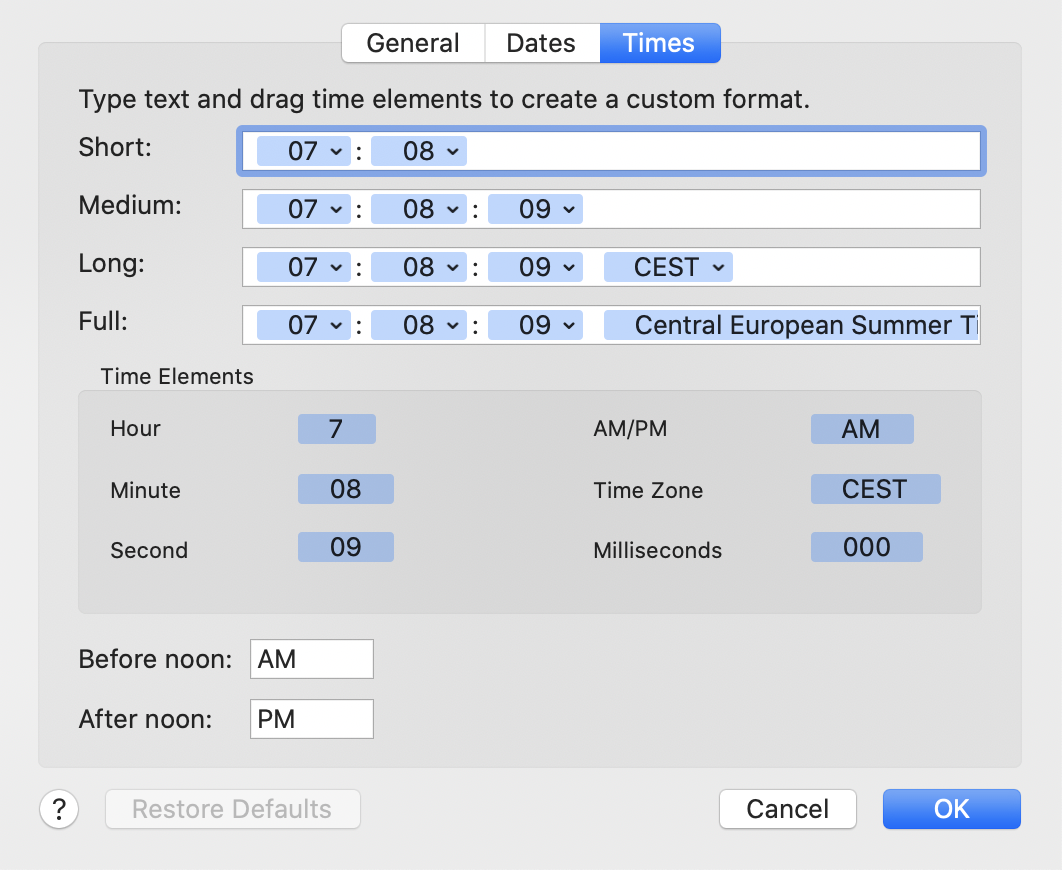Click the Minute time element token
Viewport: 1062px width, 870px height.
coord(345,489)
